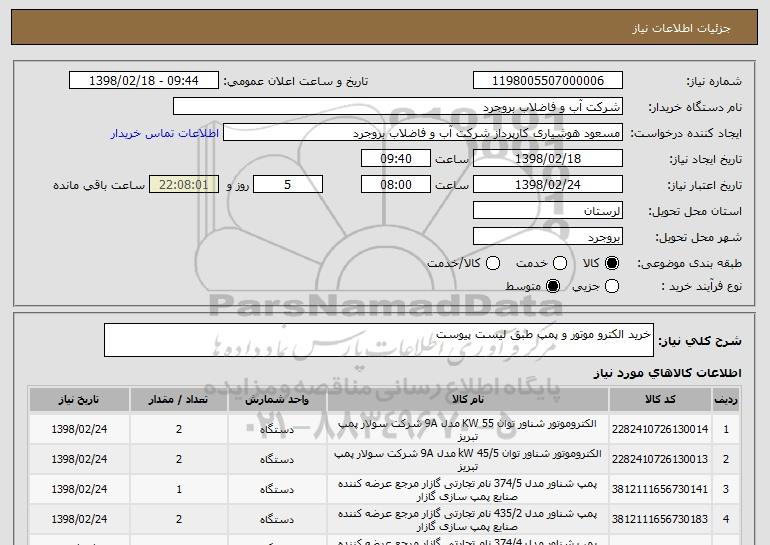Image resolution: width=770 pixels, height=545 pixels.
Task: Click the general description text box
Action: [x=379, y=340]
